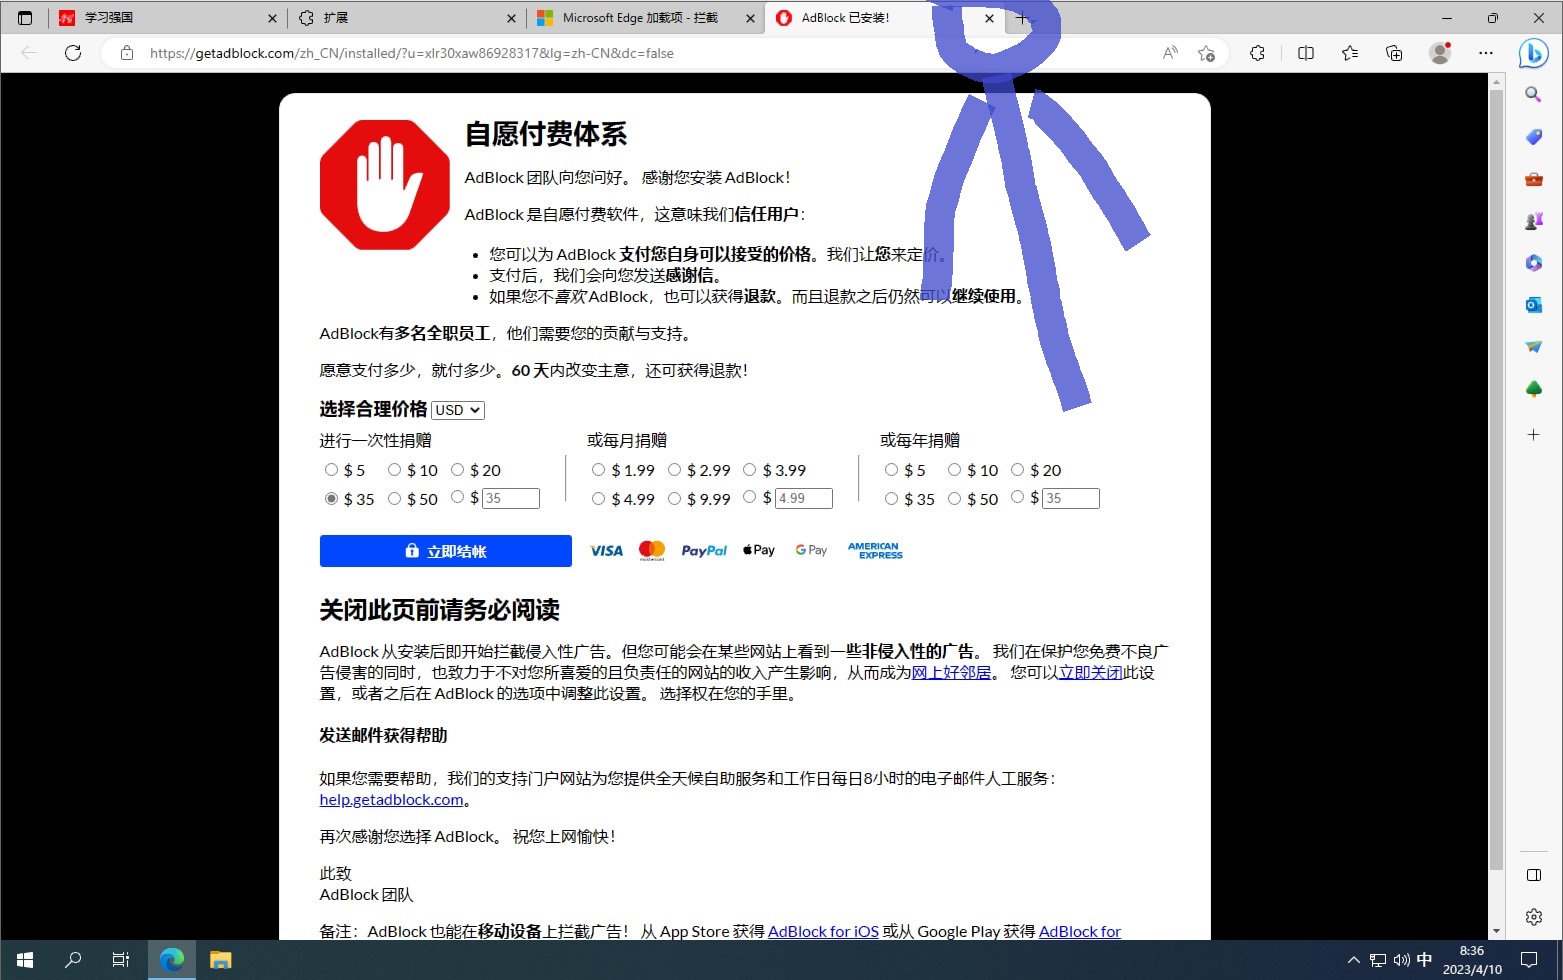Open sidebar tools briefcase icon
This screenshot has height=980, width=1563.
pyautogui.click(x=1533, y=179)
